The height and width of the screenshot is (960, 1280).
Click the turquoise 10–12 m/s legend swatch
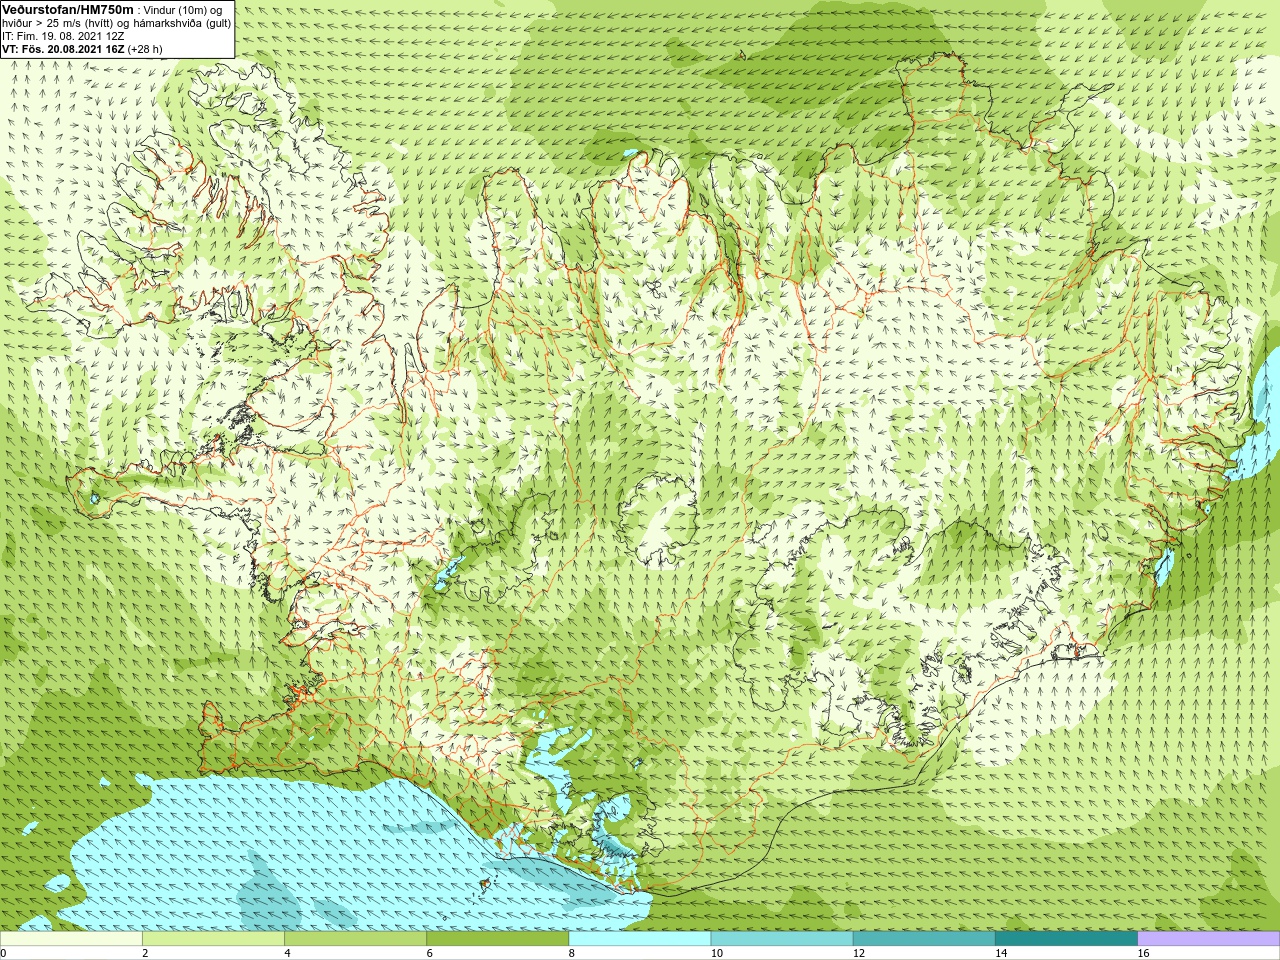782,939
